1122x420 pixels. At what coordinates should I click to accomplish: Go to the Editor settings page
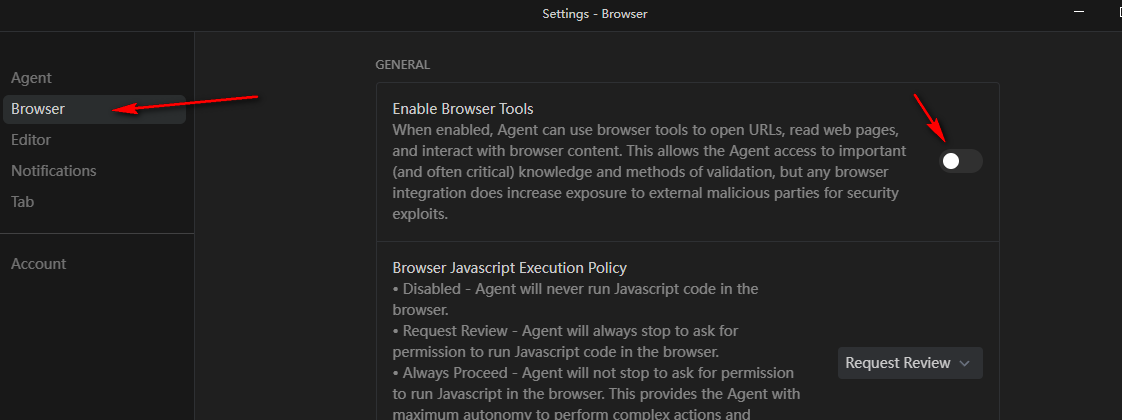click(x=31, y=140)
